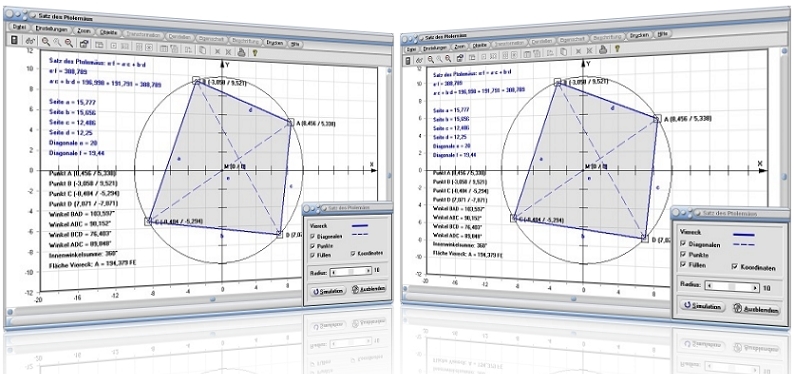Click zoom-out magnifier in right window toolbar

tap(448, 58)
